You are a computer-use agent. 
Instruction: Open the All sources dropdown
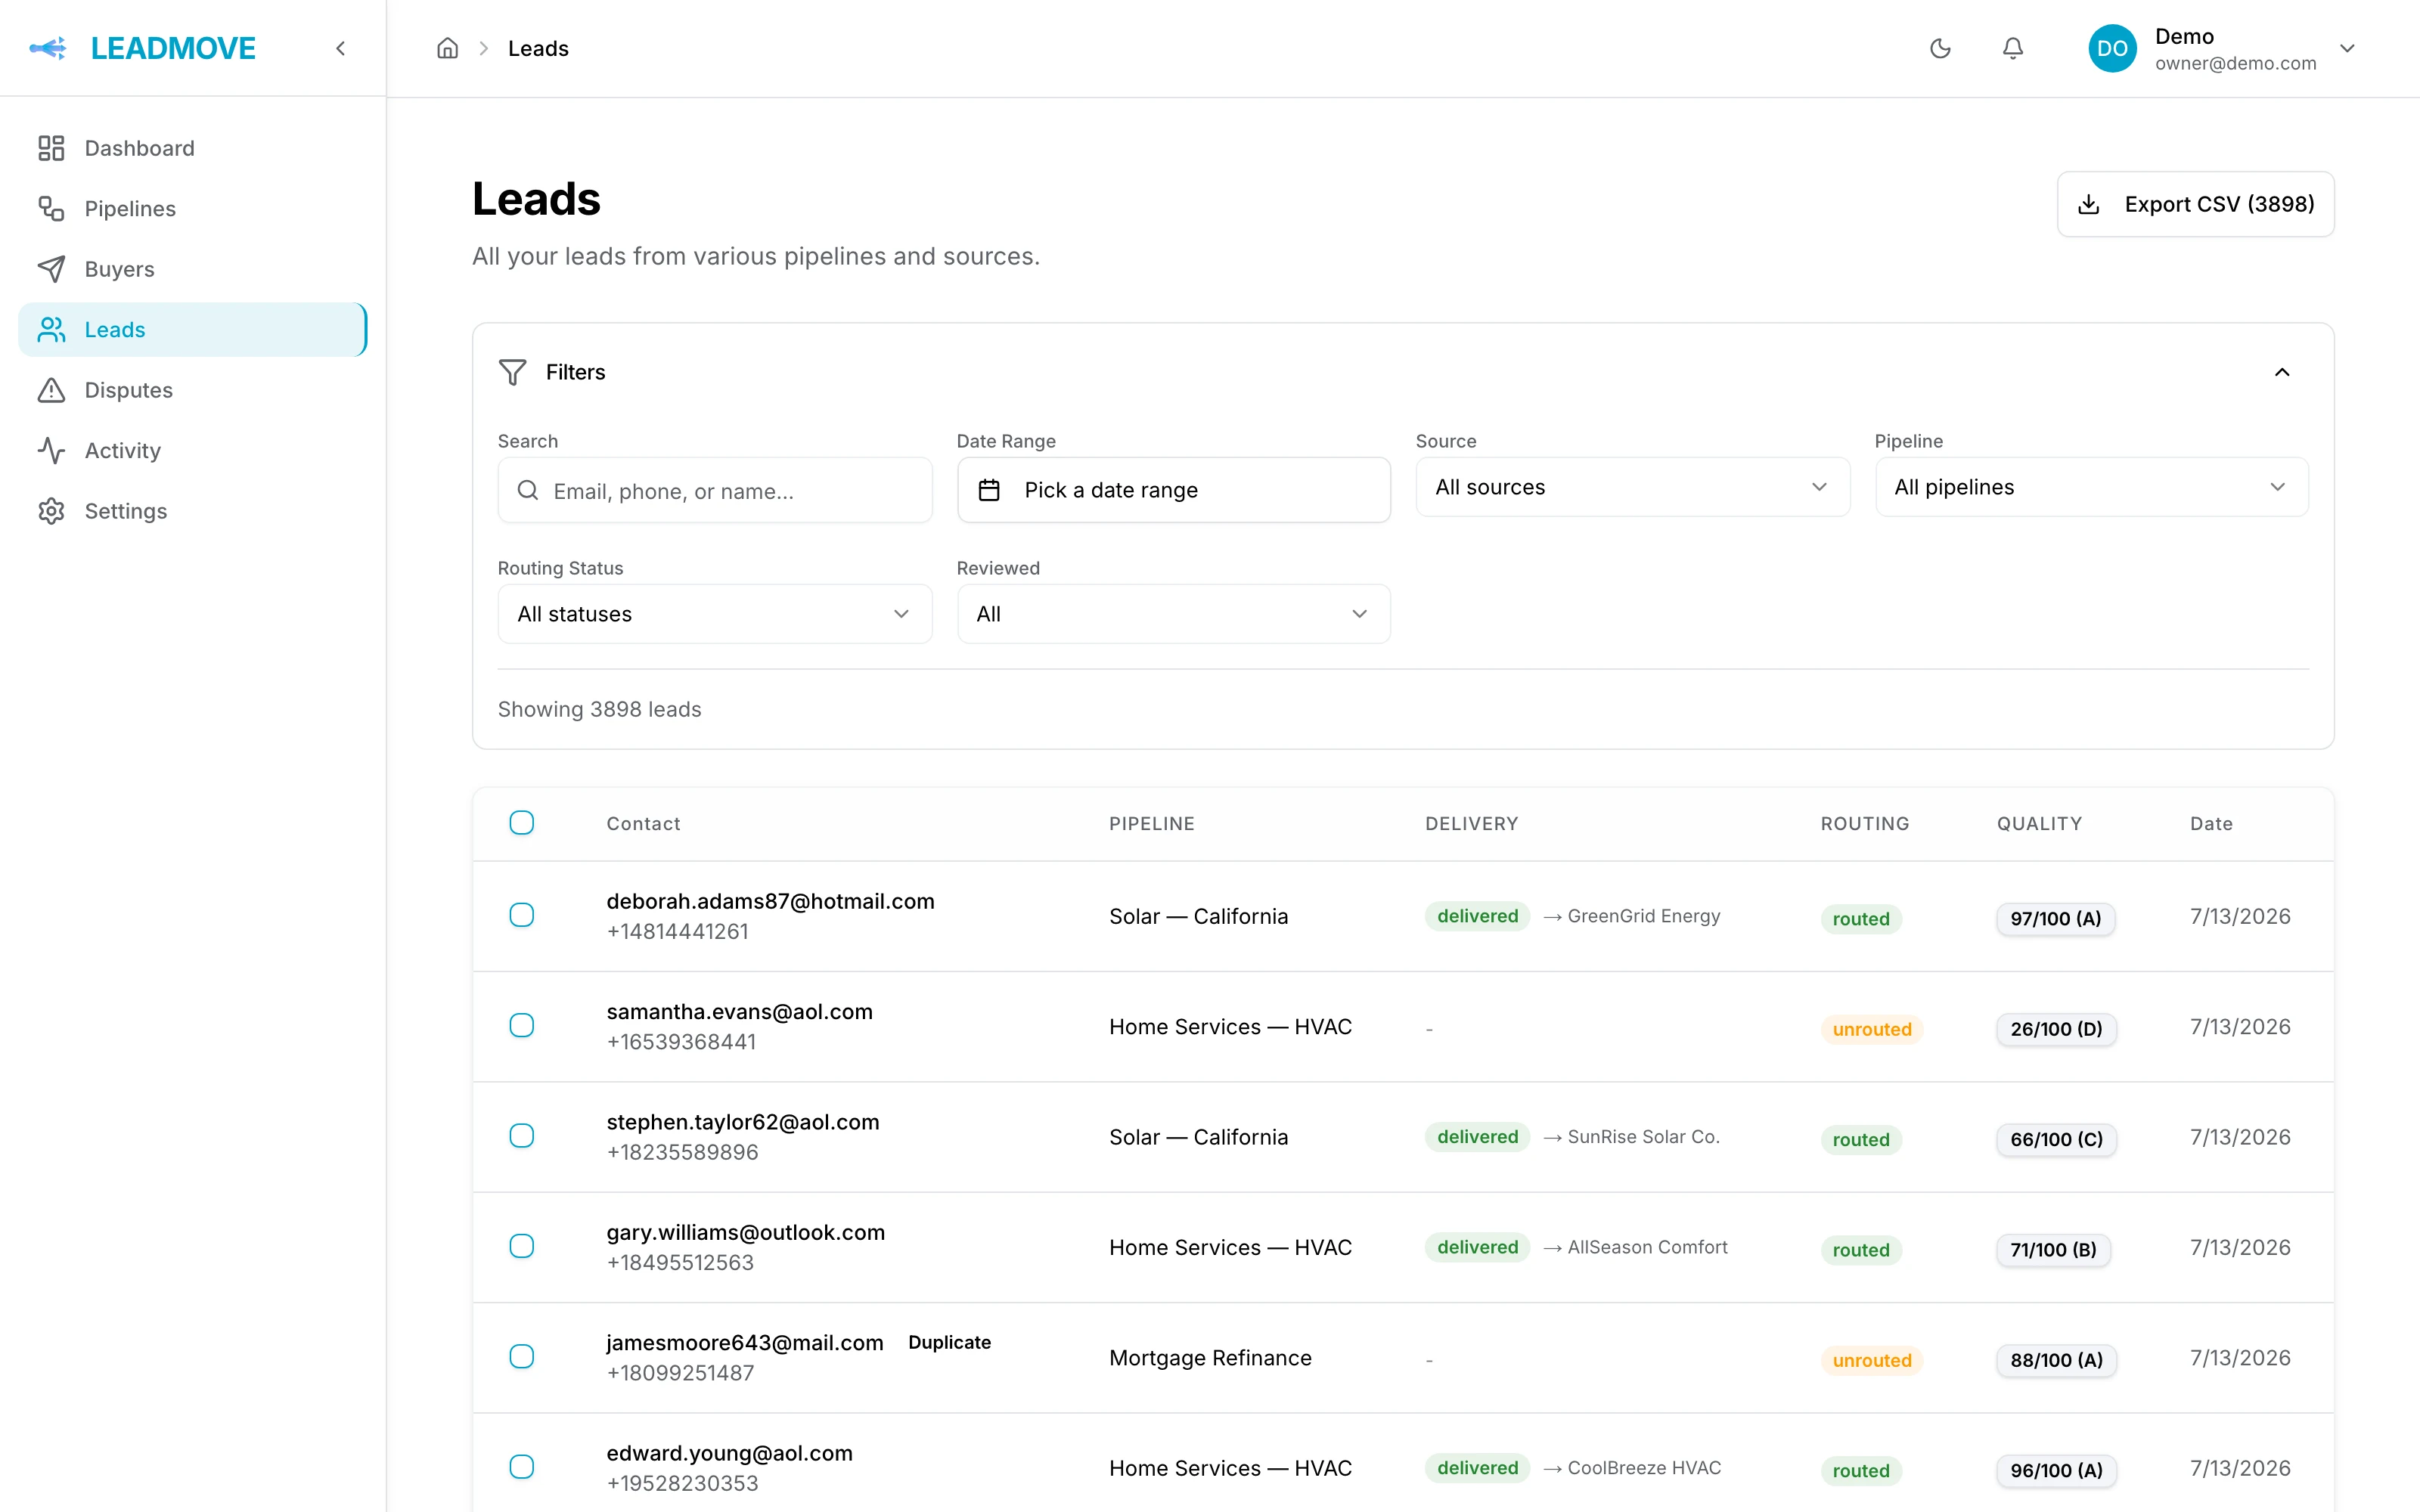(x=1632, y=487)
